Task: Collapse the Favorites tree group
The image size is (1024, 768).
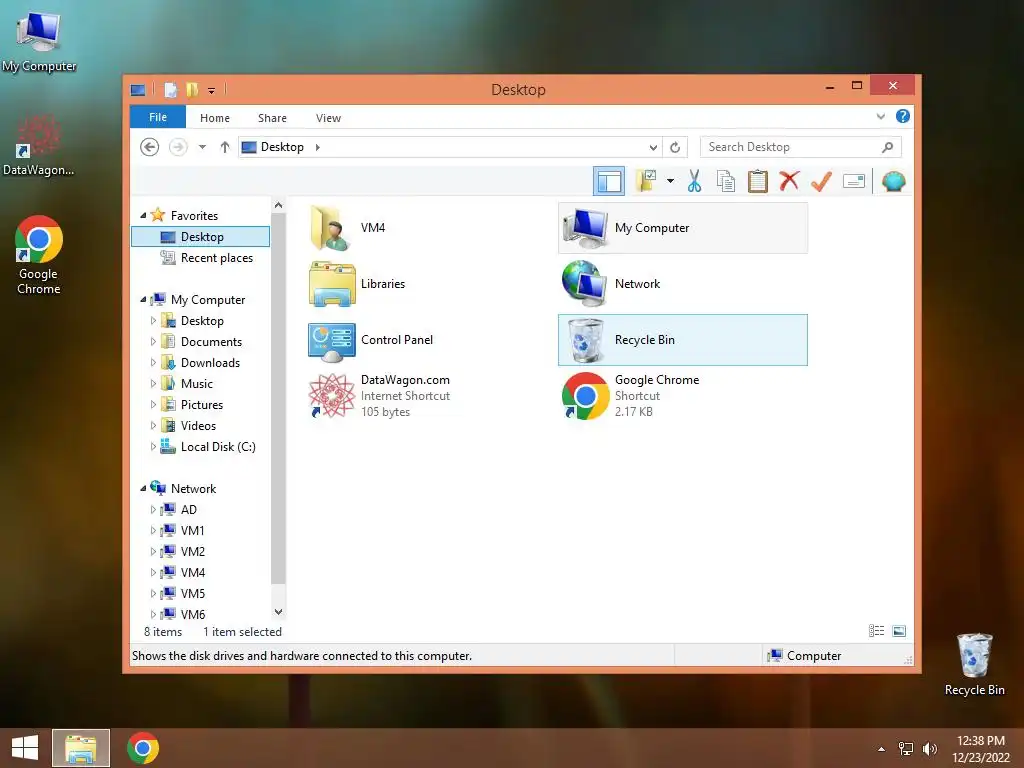Action: click(x=144, y=215)
